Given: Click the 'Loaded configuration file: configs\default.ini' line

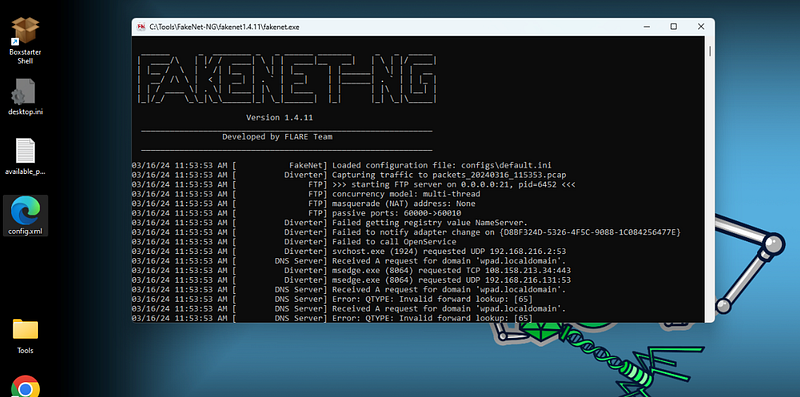Looking at the screenshot, I should (341, 165).
